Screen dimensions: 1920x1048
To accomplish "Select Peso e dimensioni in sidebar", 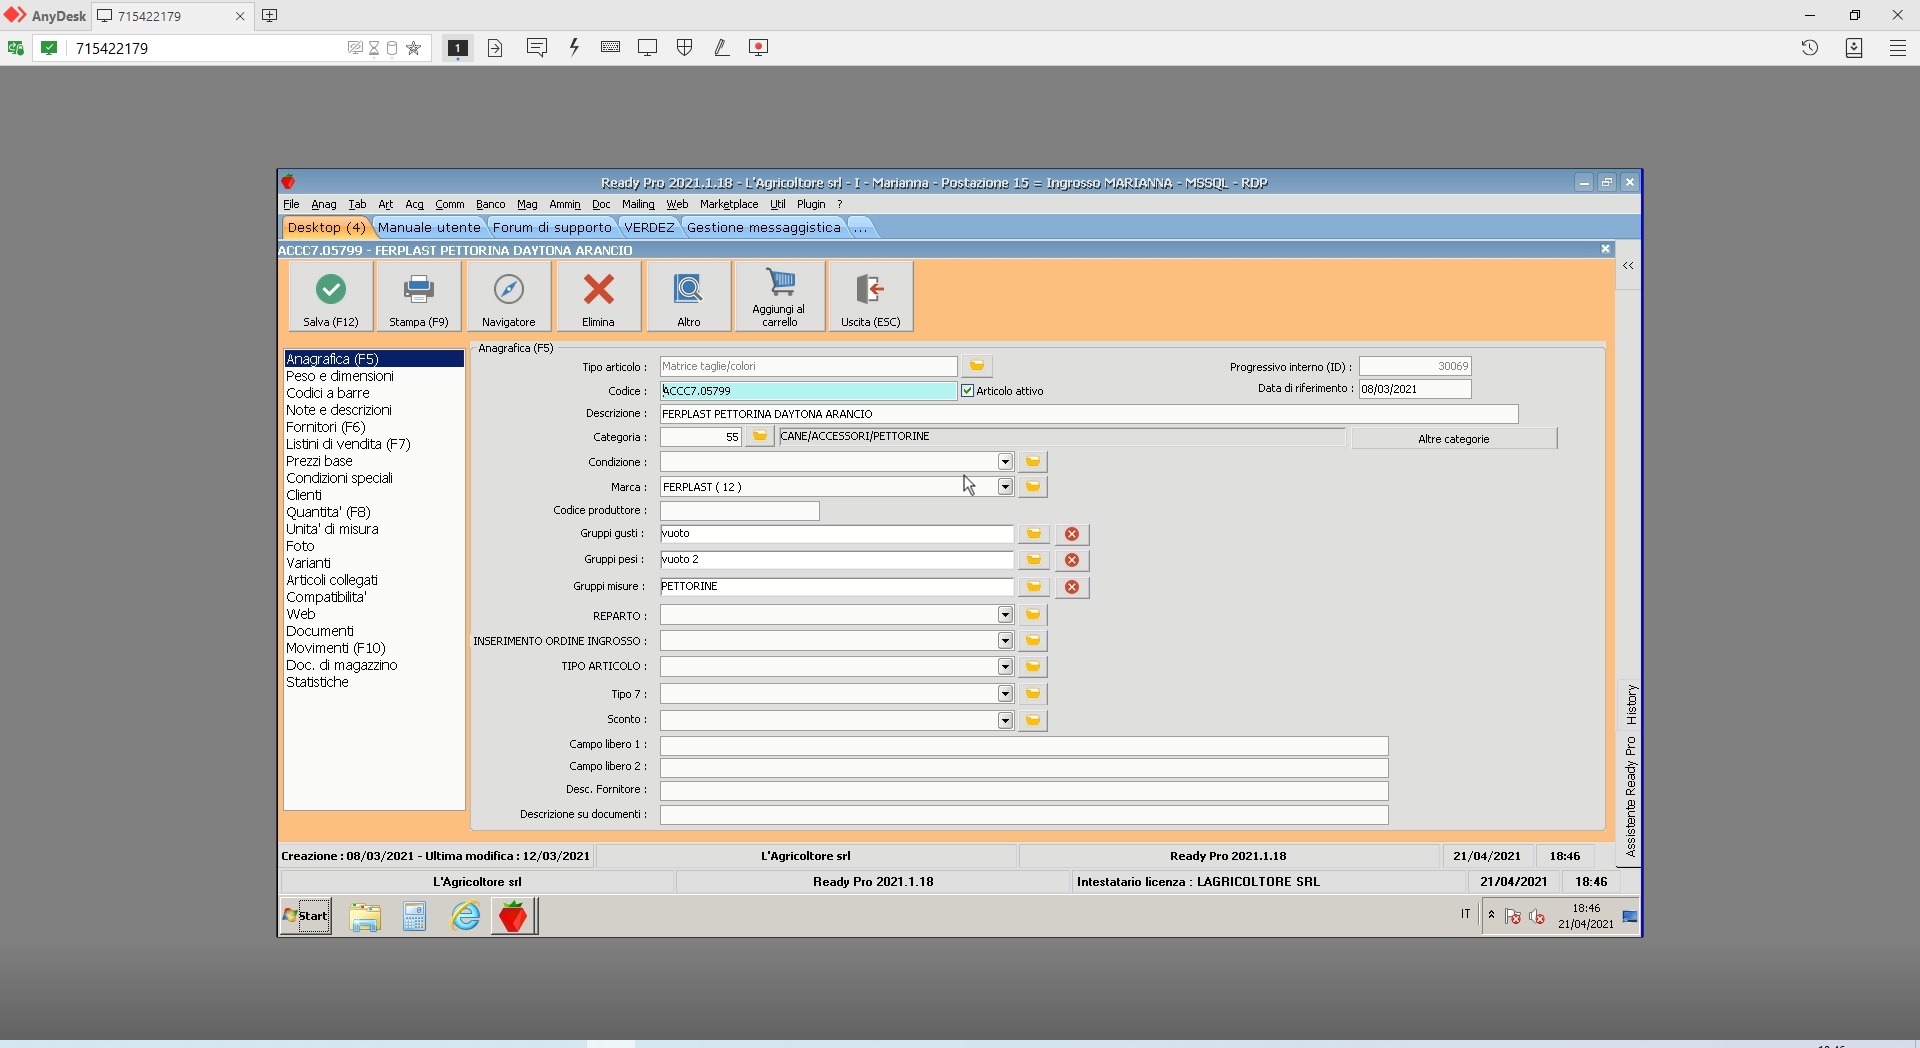I will (340, 376).
